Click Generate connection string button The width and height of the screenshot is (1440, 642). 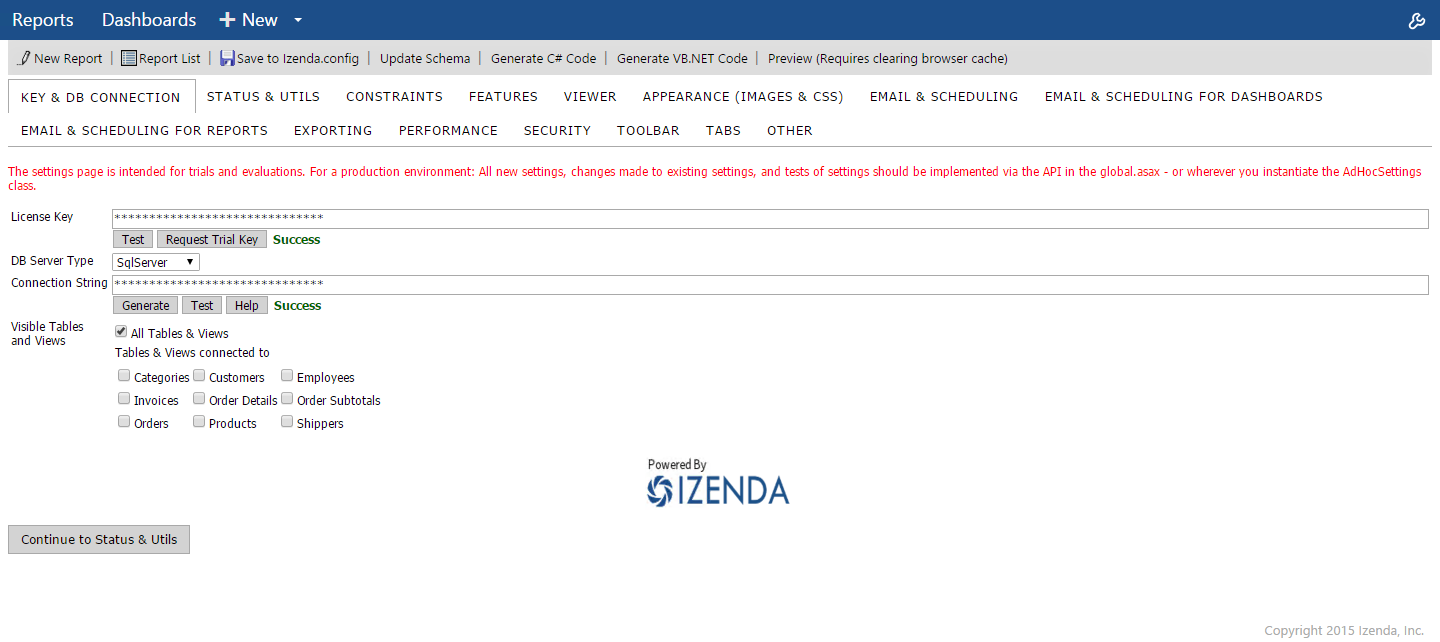click(146, 306)
